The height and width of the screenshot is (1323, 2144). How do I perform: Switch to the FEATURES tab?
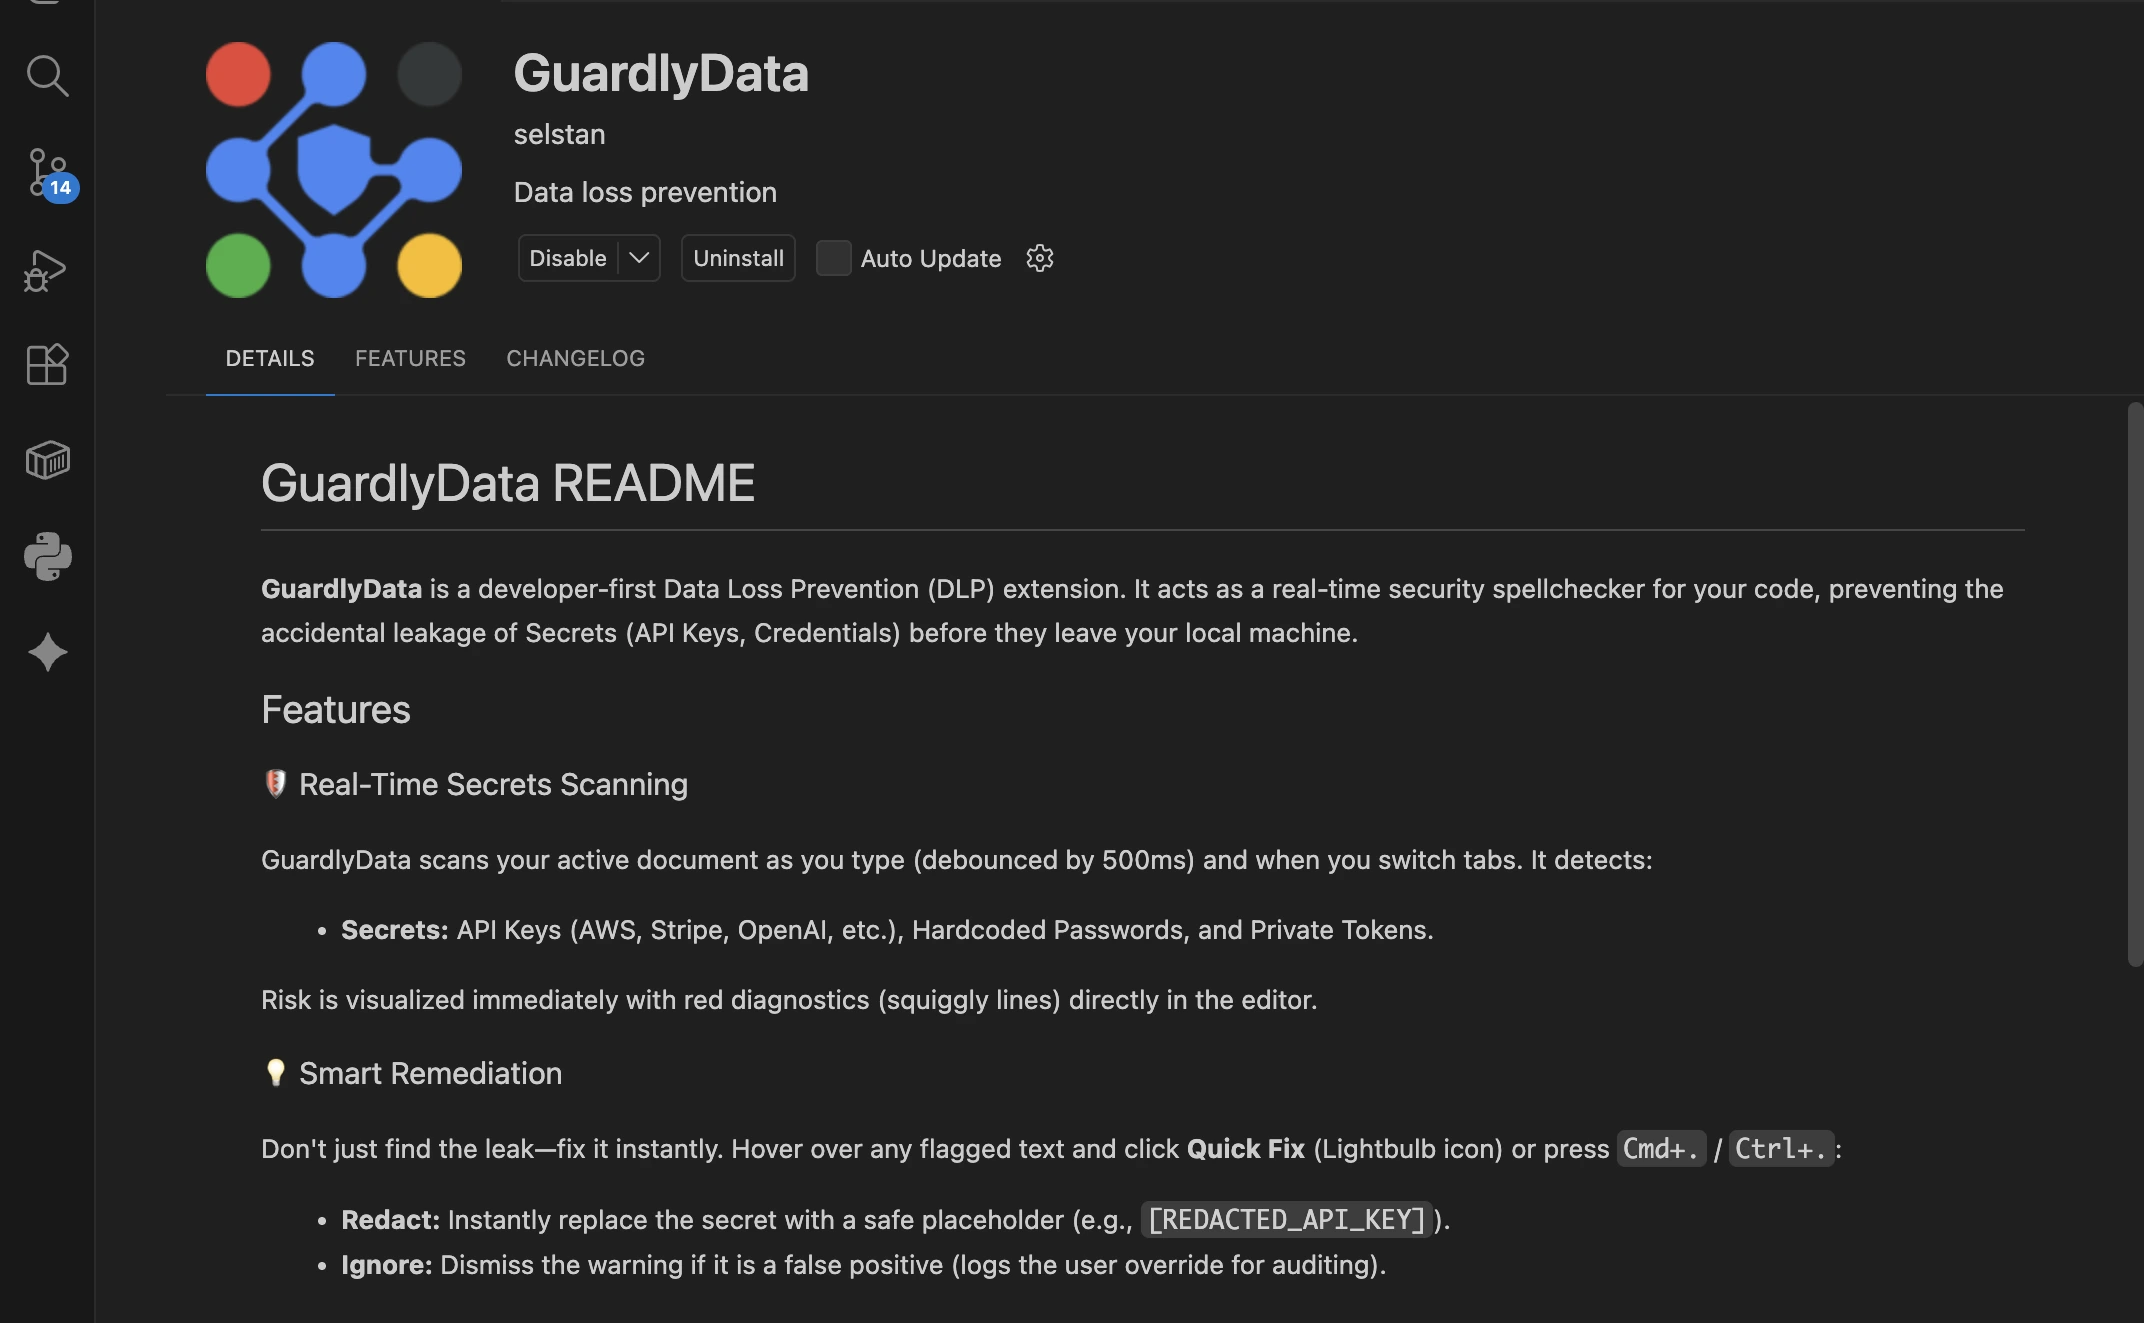point(410,358)
